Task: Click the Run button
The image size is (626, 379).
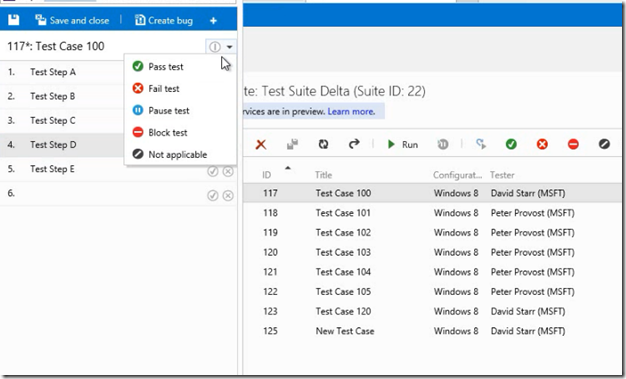Action: 402,144
